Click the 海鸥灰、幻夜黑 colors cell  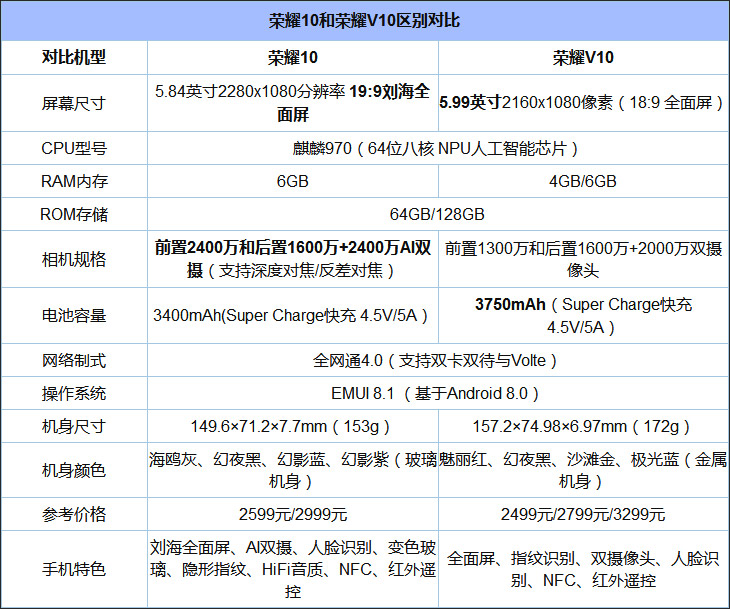click(x=293, y=470)
